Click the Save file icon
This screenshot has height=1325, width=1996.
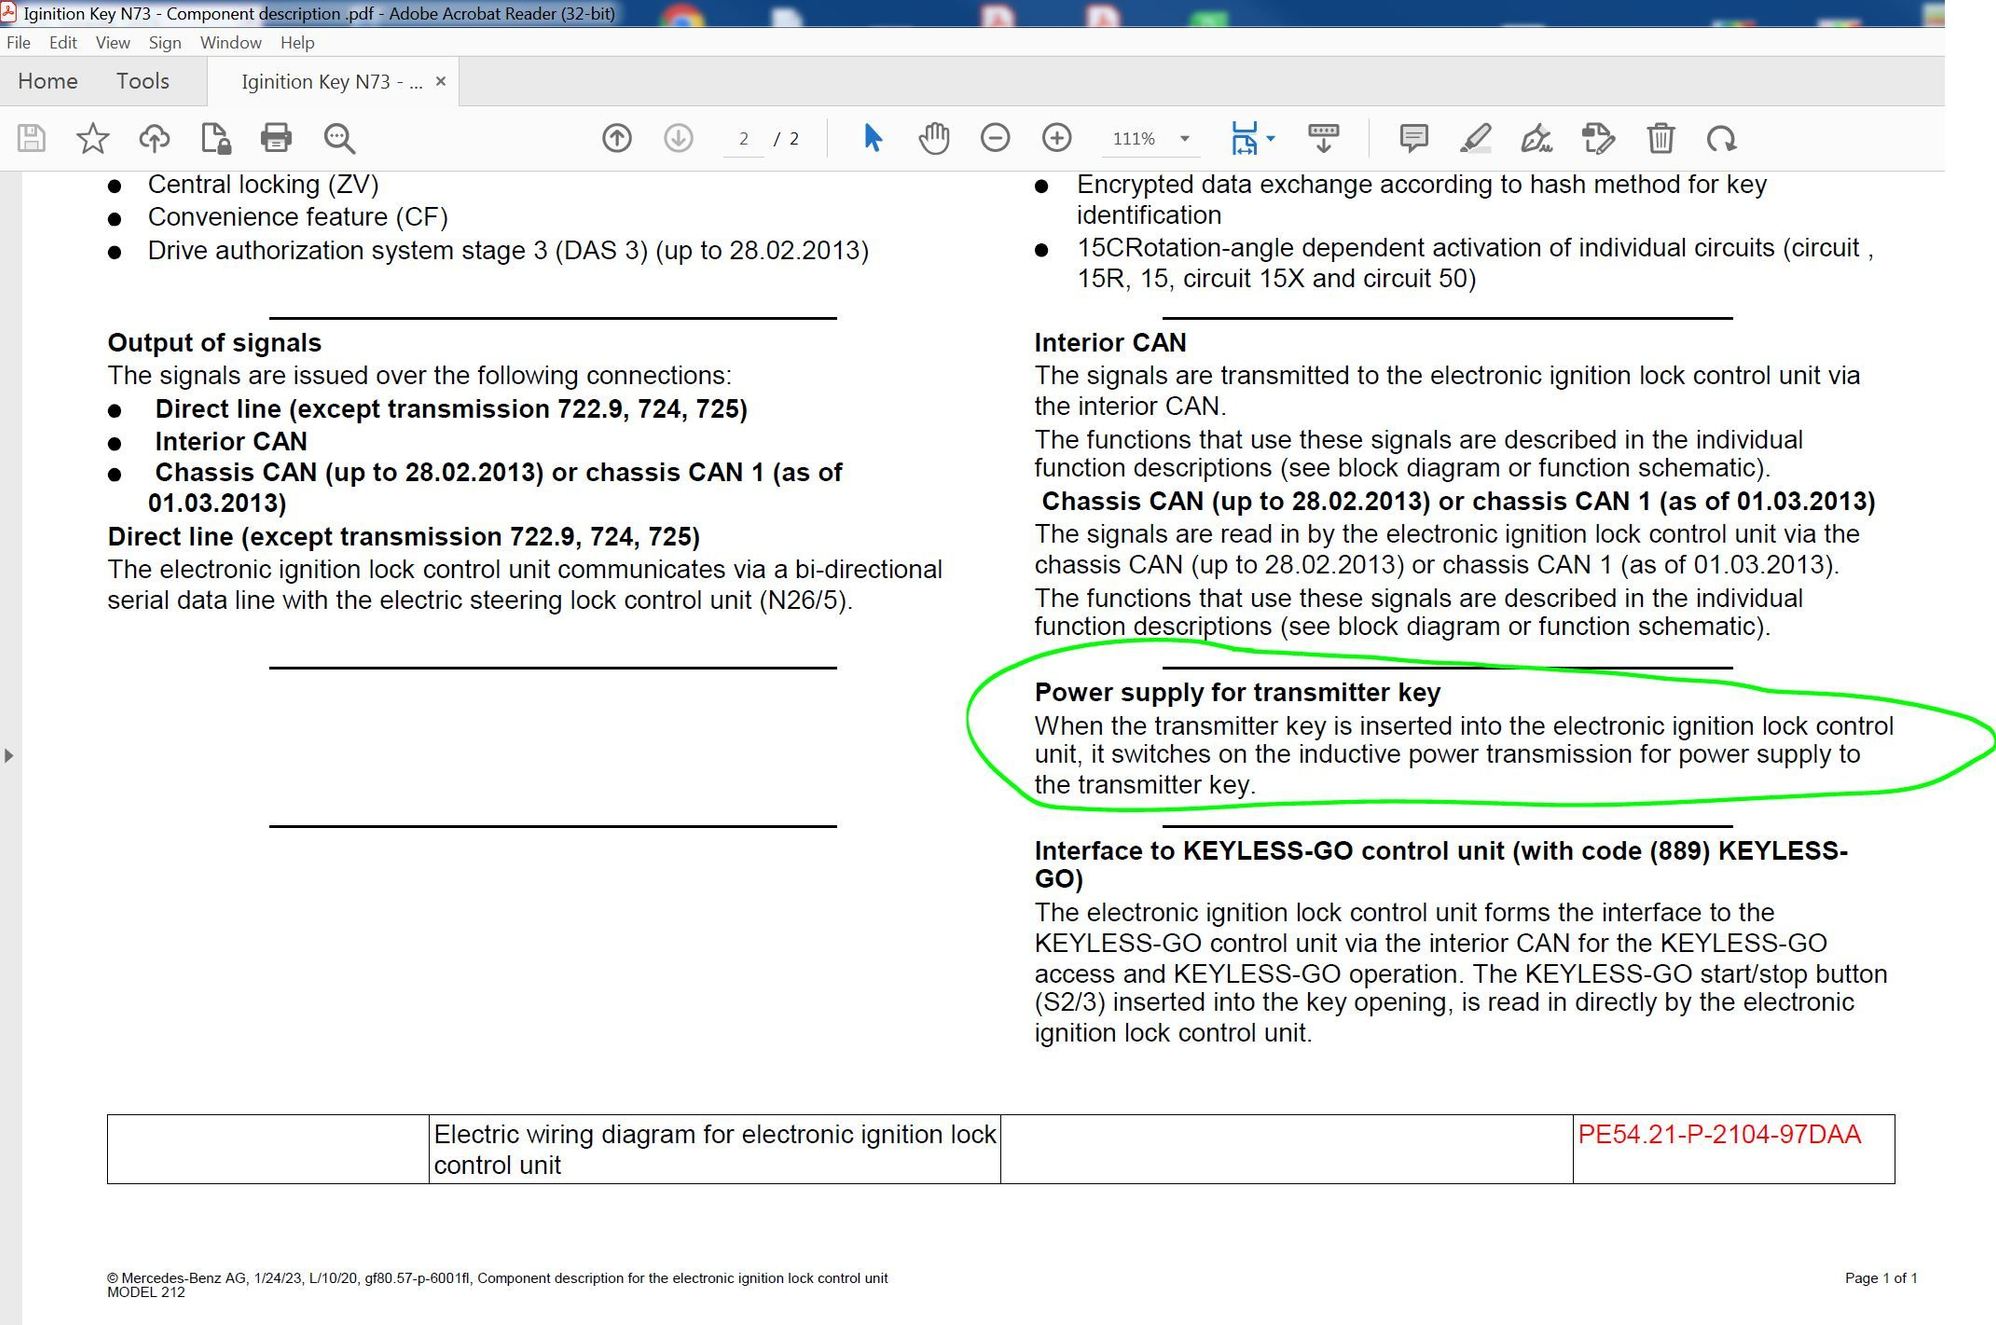click(x=32, y=138)
